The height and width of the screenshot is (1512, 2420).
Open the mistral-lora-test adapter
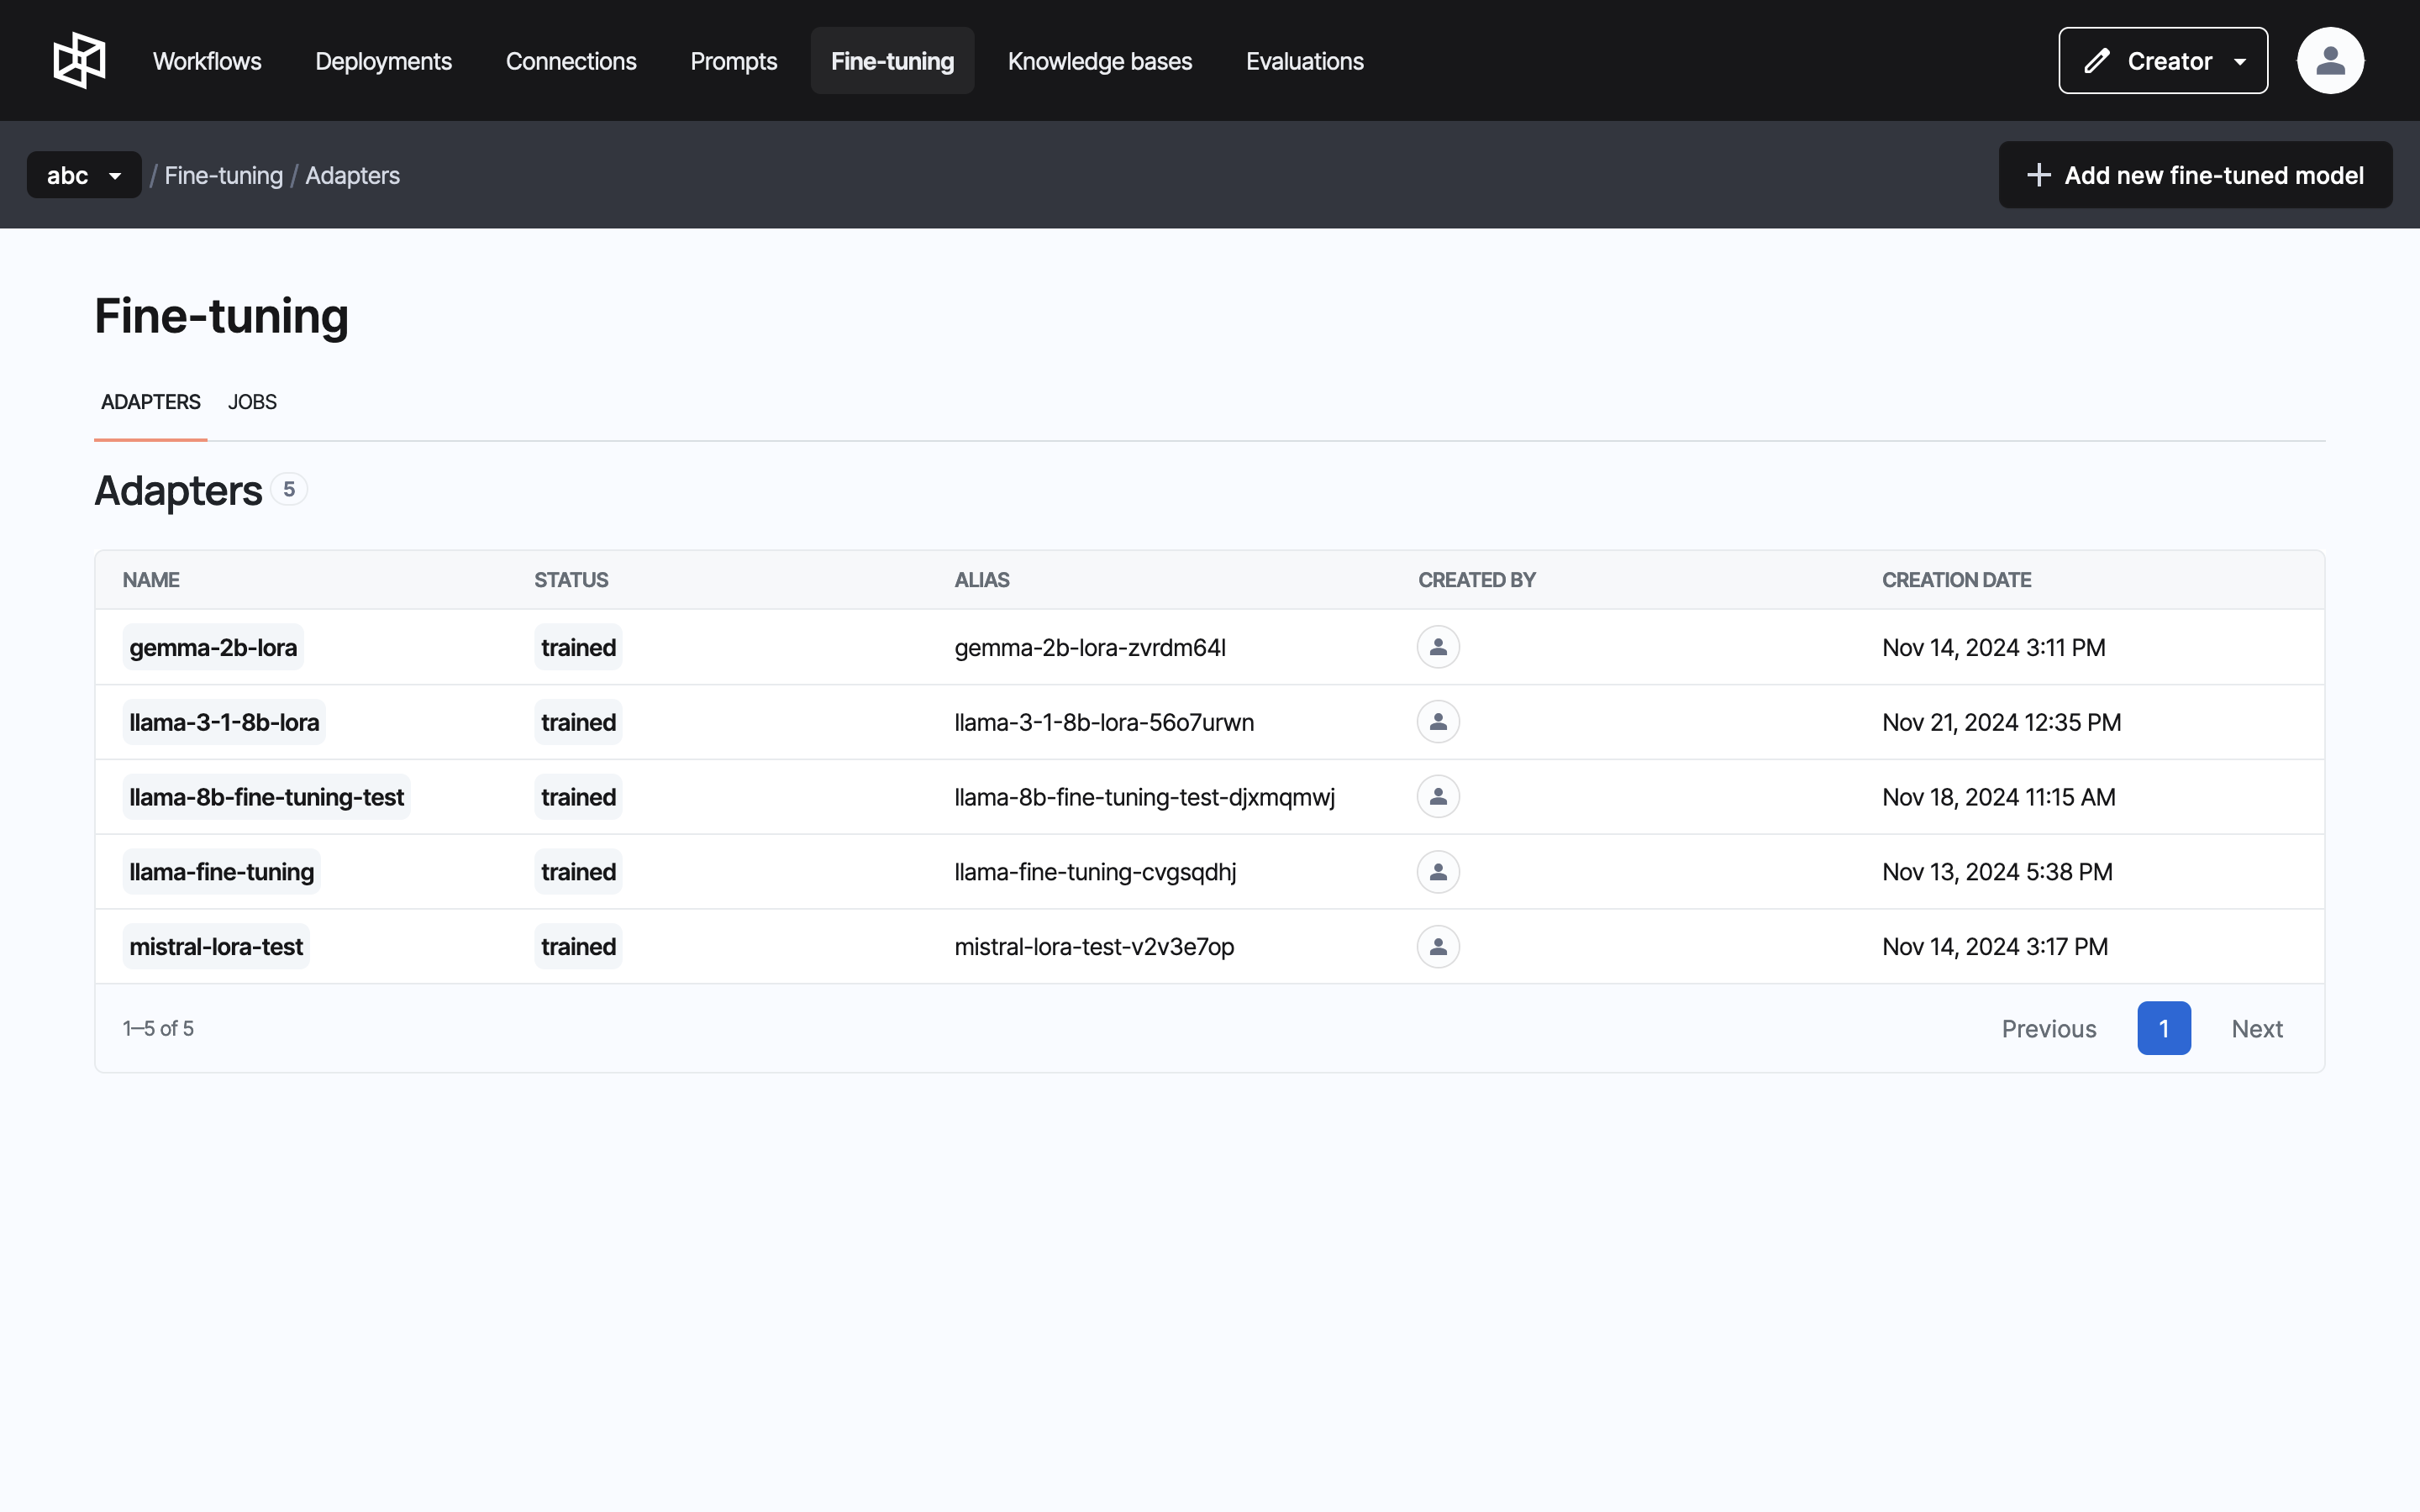216,946
